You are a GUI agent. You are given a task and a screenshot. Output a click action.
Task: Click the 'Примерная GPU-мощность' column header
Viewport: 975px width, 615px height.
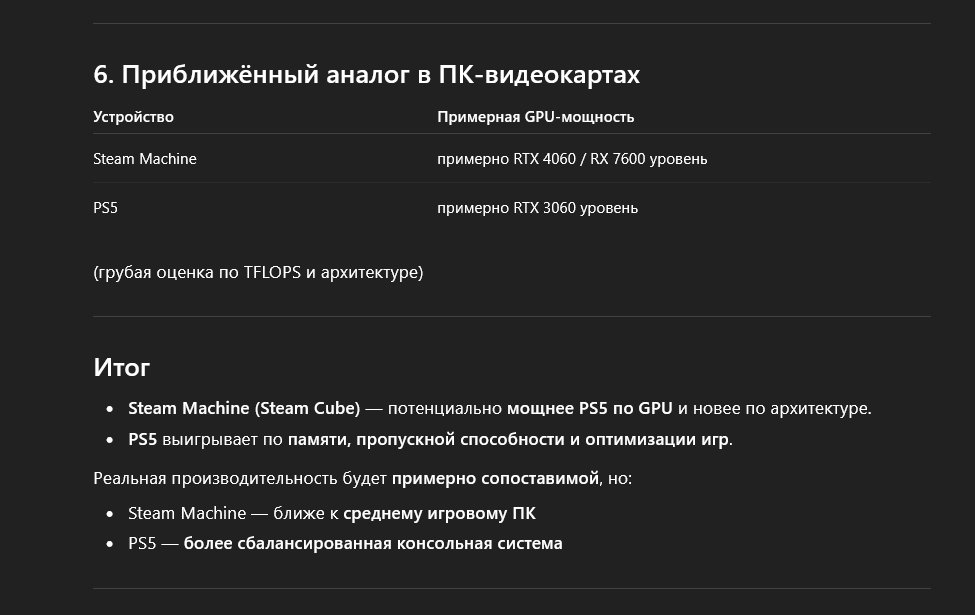(x=535, y=117)
